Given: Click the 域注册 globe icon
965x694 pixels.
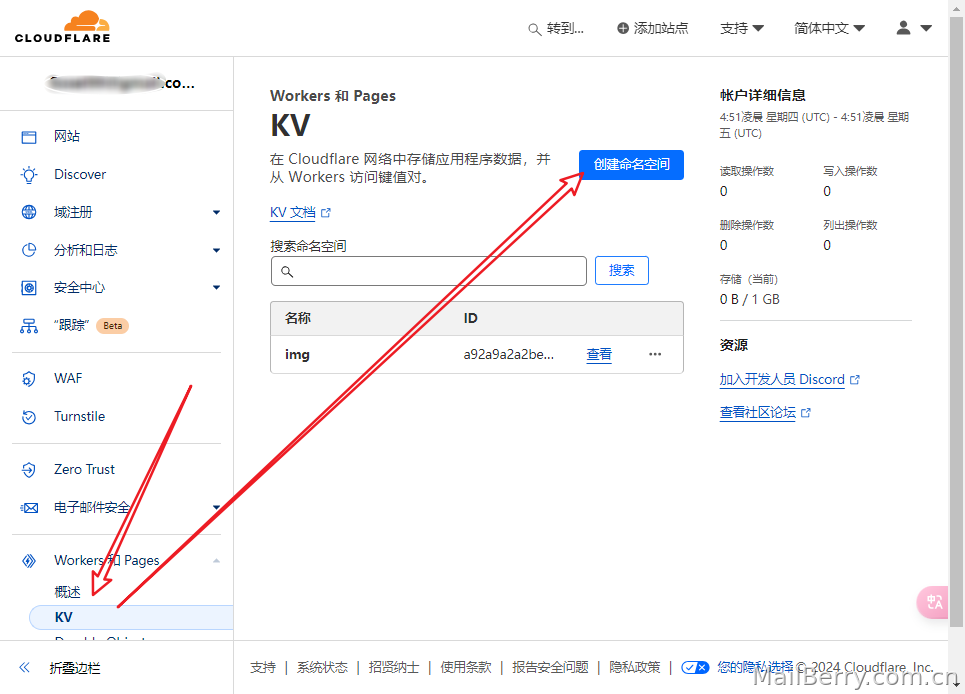Looking at the screenshot, I should point(29,212).
